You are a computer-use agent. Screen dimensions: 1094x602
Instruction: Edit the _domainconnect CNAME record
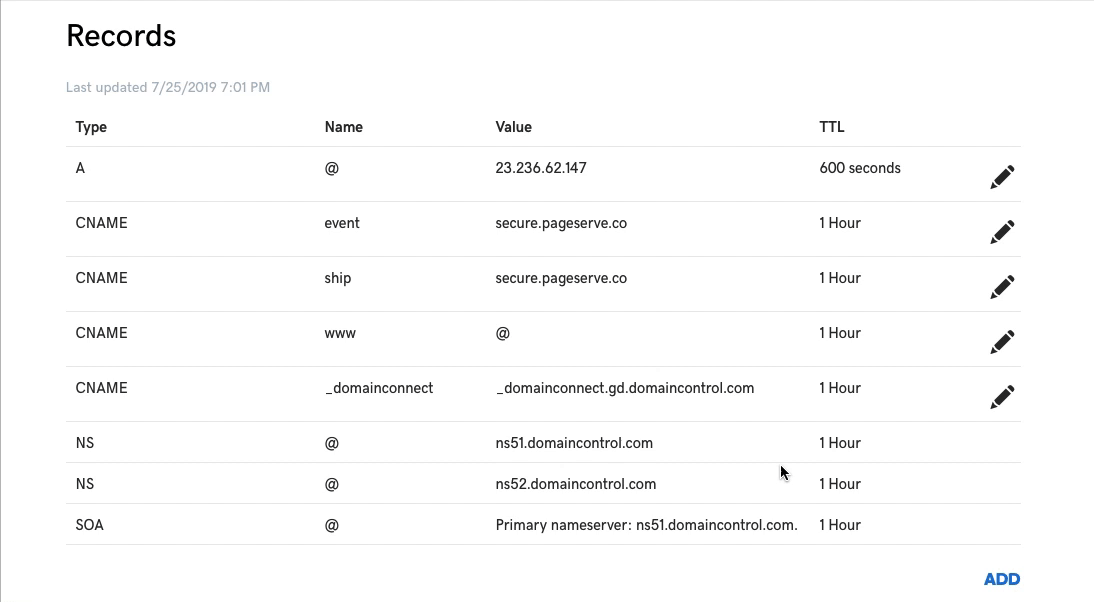pos(1002,397)
